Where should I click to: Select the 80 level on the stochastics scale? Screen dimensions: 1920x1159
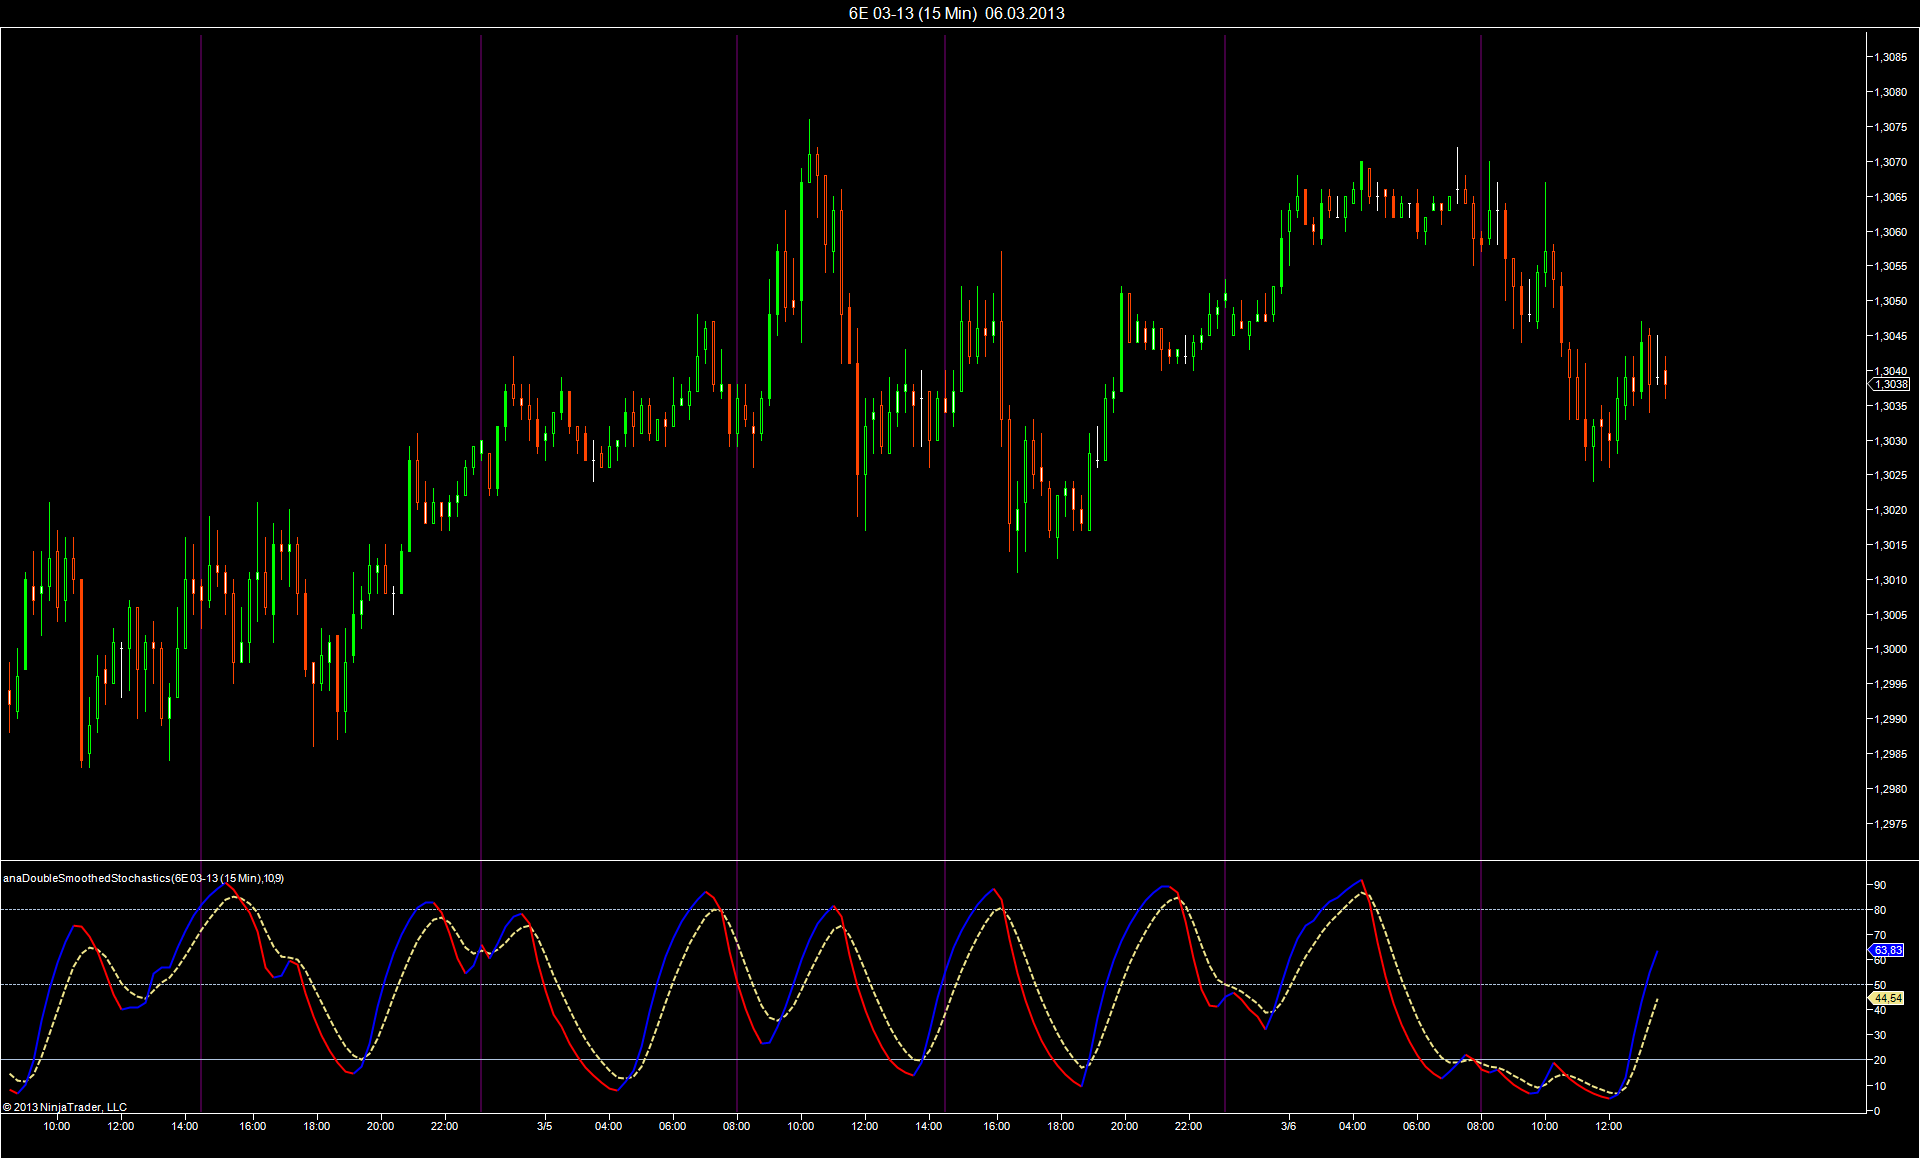pos(1880,910)
